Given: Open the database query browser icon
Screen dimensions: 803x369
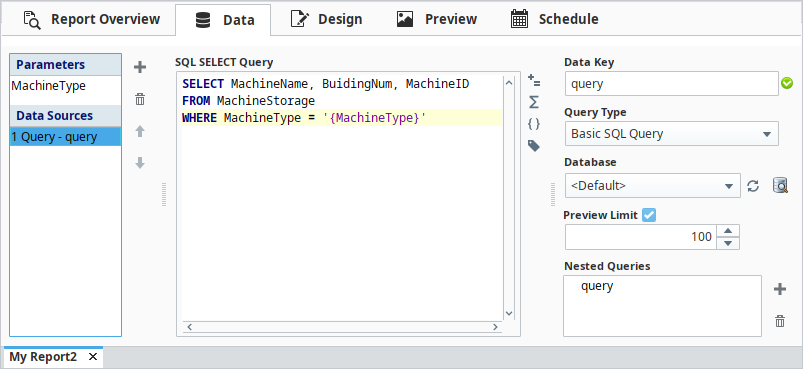Looking at the screenshot, I should [780, 185].
